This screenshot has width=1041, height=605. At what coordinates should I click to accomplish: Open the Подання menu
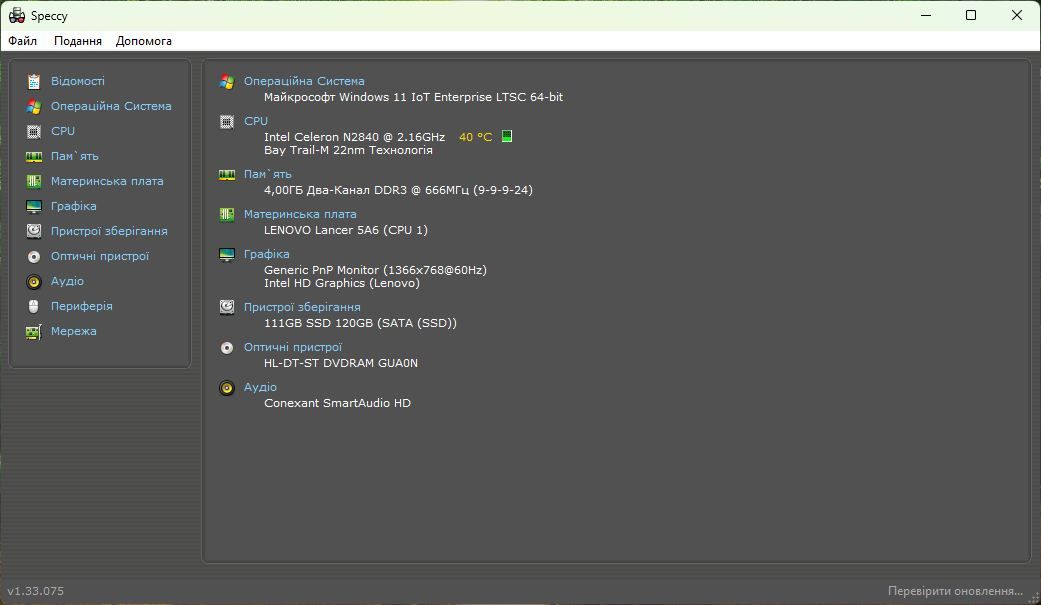(78, 41)
